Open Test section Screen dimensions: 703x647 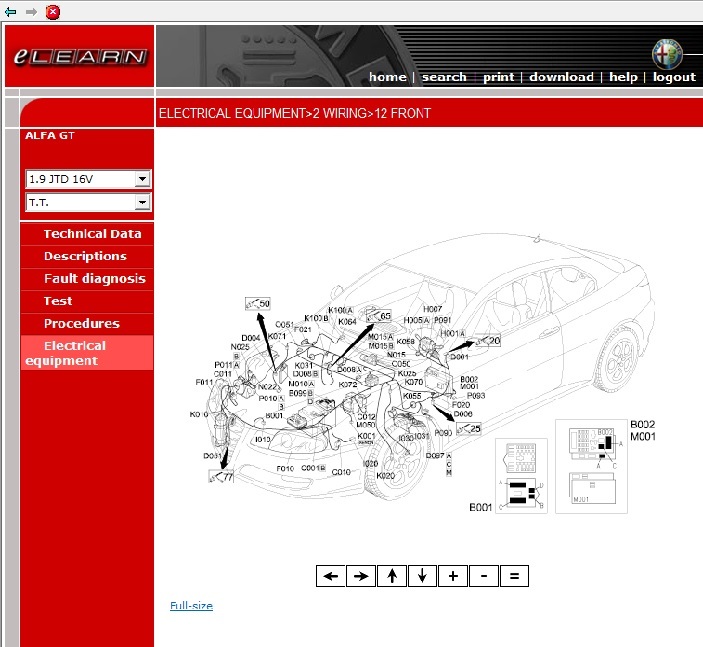(x=58, y=301)
